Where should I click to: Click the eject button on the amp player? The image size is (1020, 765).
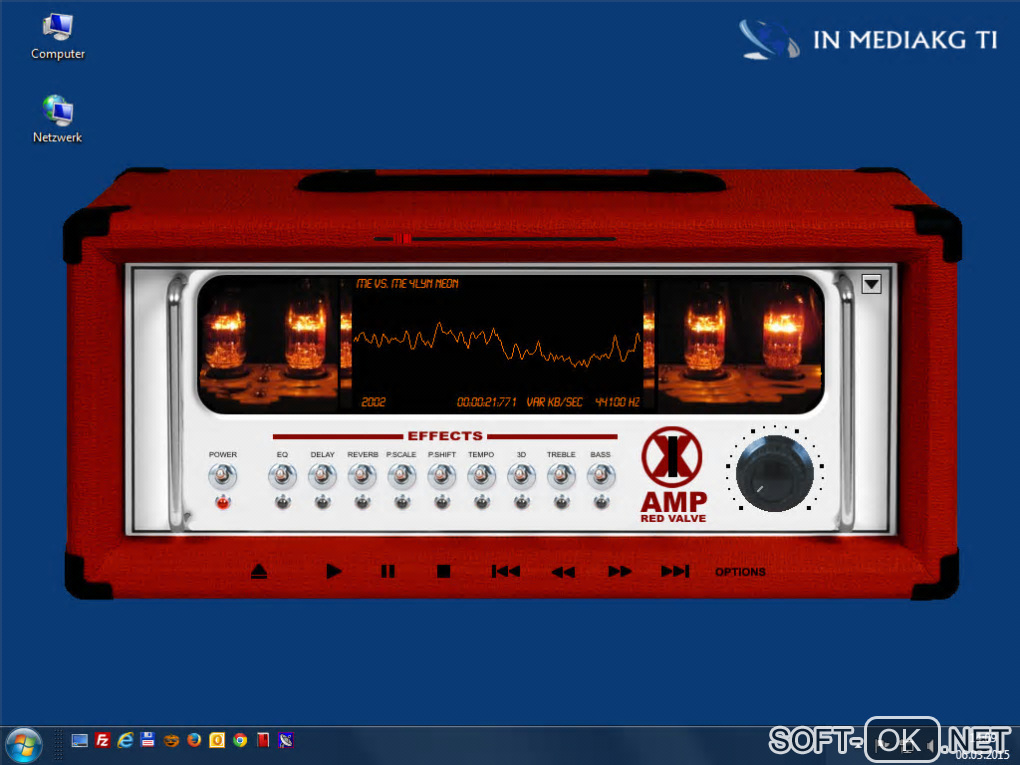(x=259, y=571)
